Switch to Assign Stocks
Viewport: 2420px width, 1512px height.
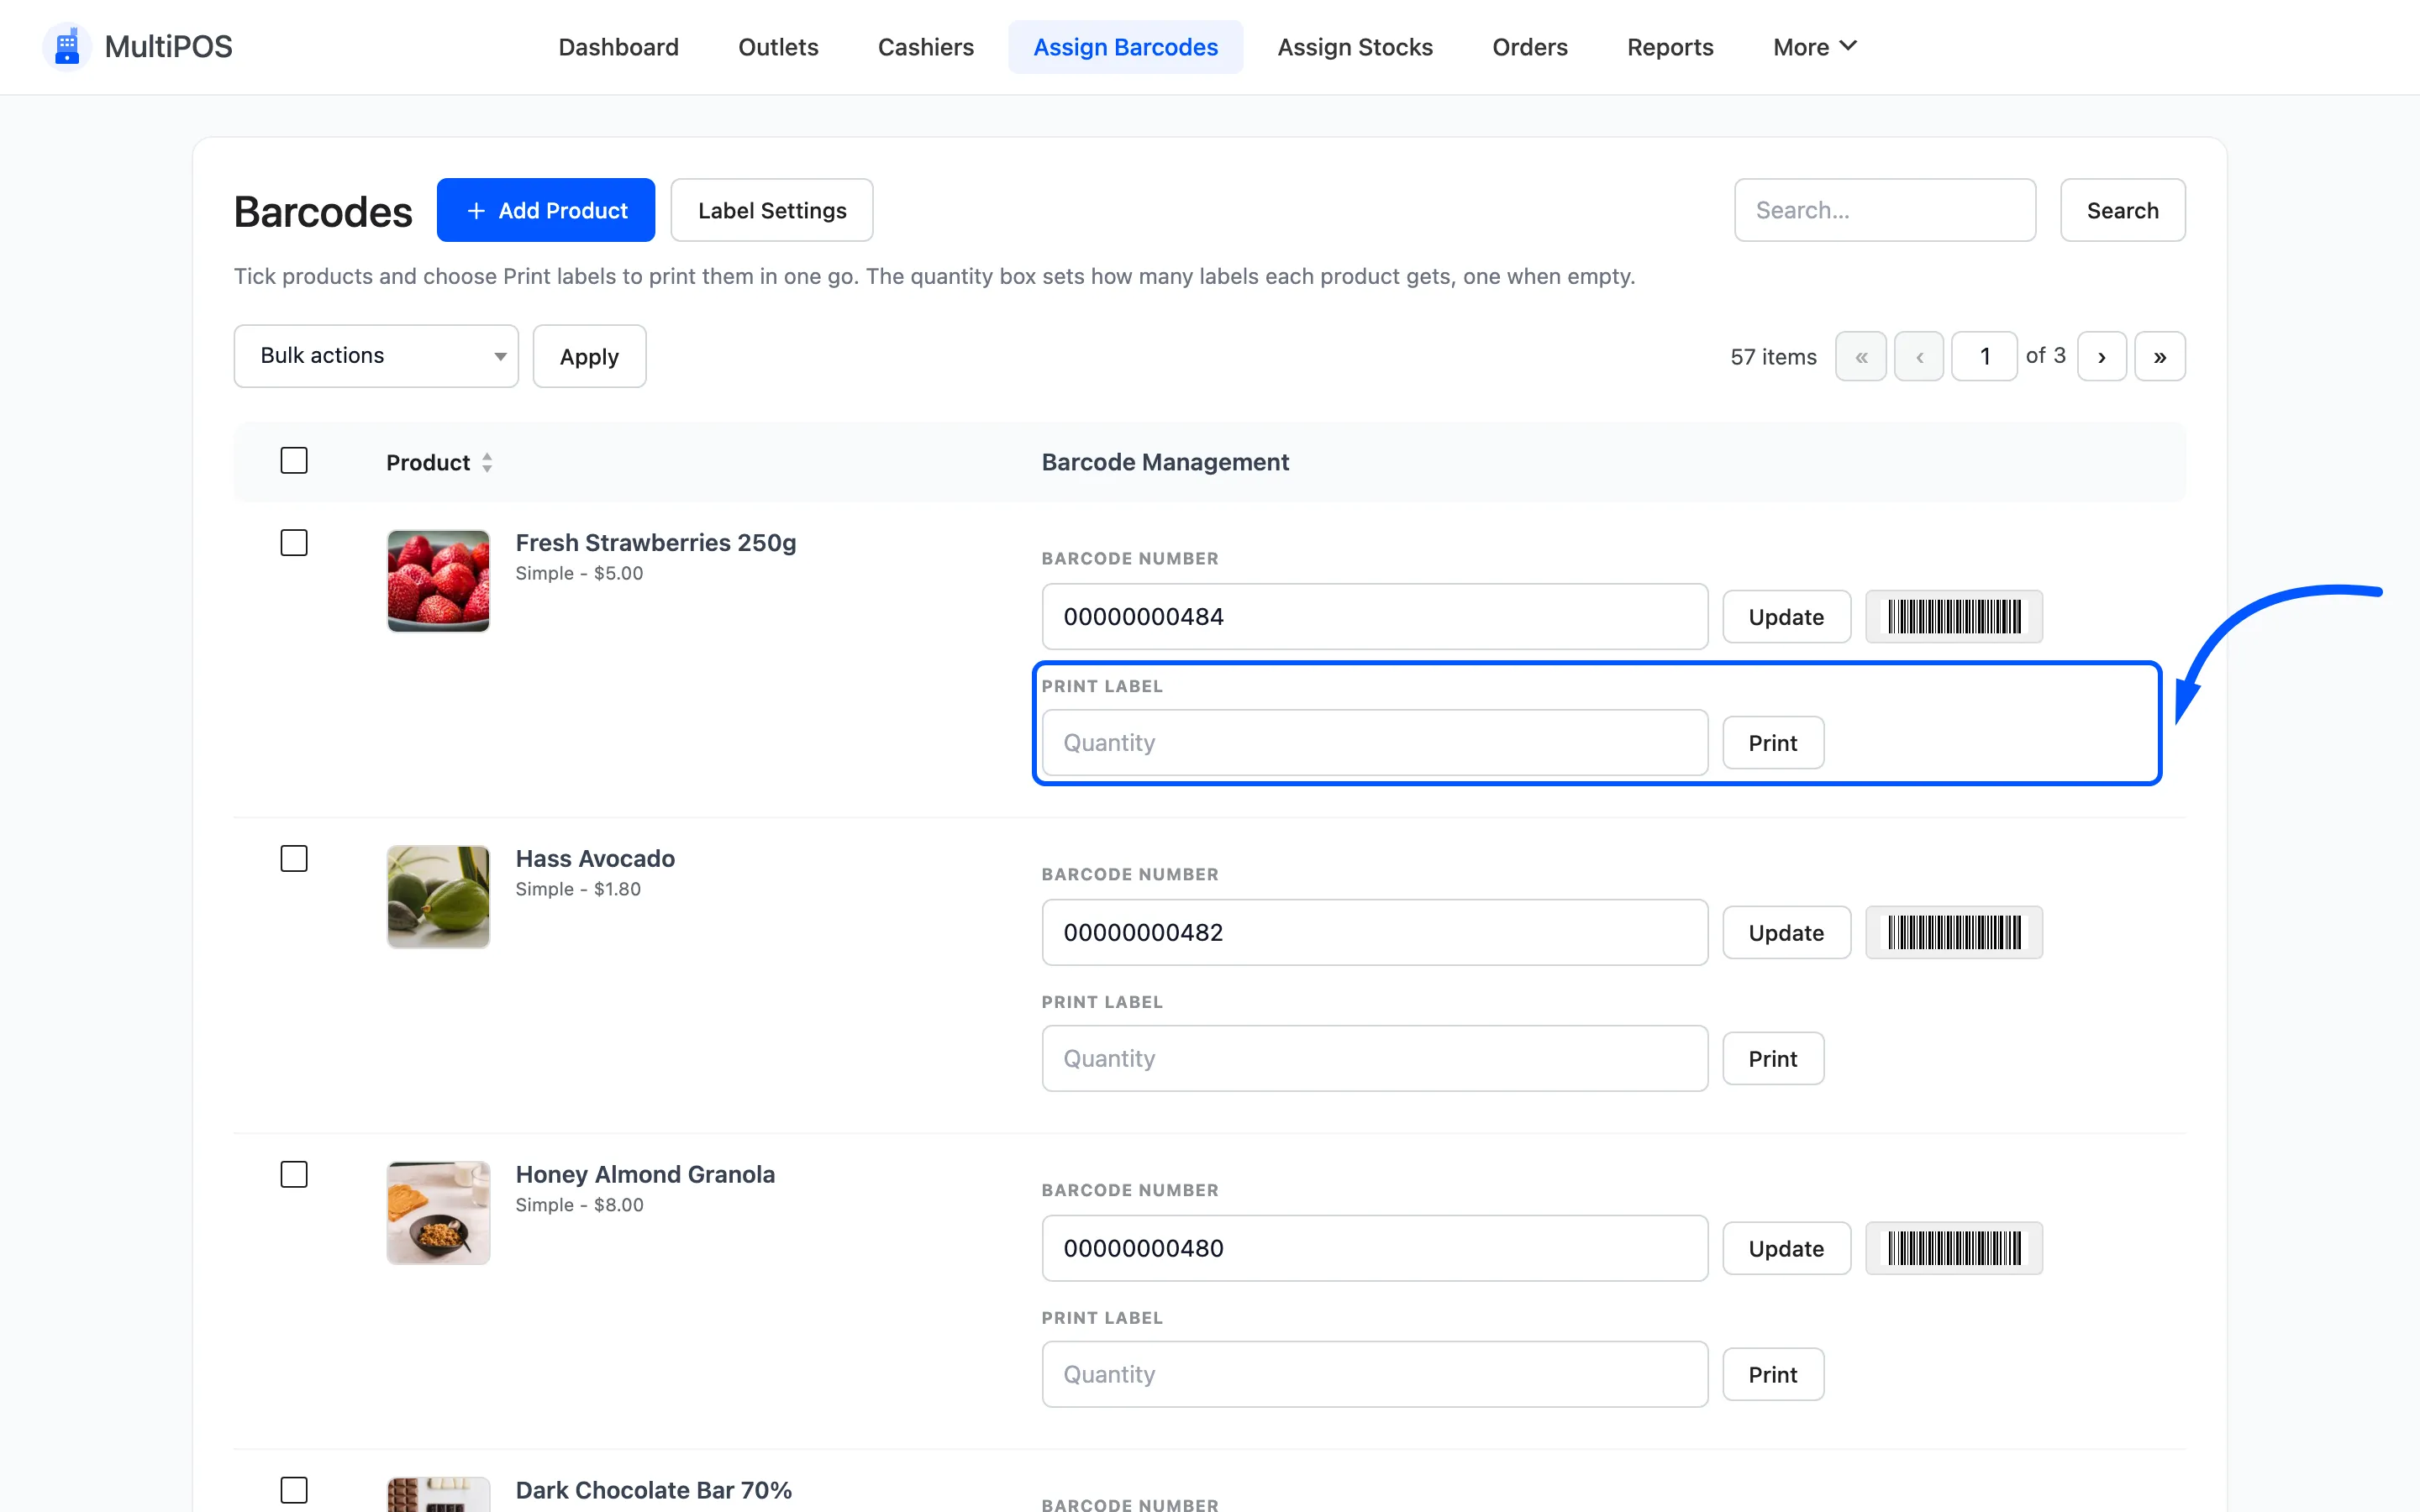(x=1355, y=47)
